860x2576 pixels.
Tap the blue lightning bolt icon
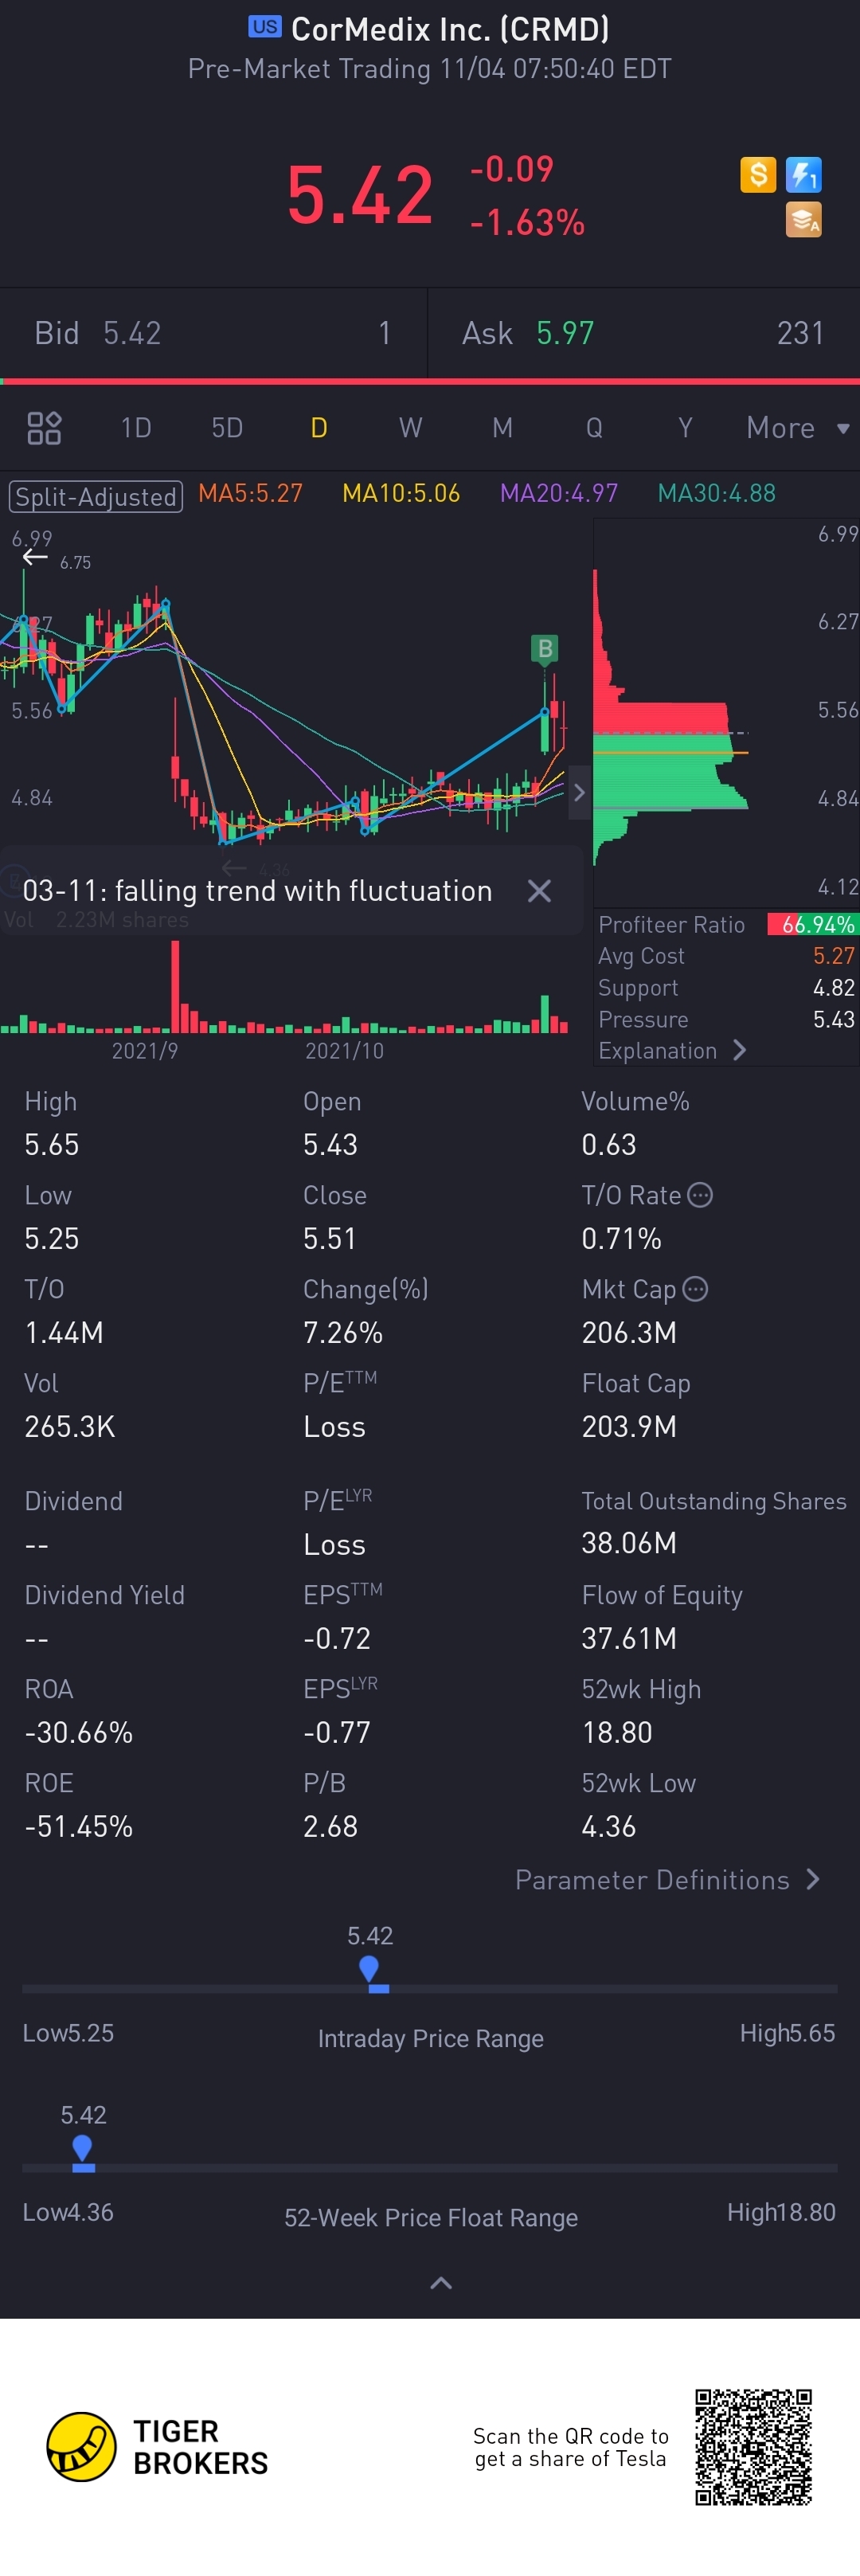[x=804, y=175]
